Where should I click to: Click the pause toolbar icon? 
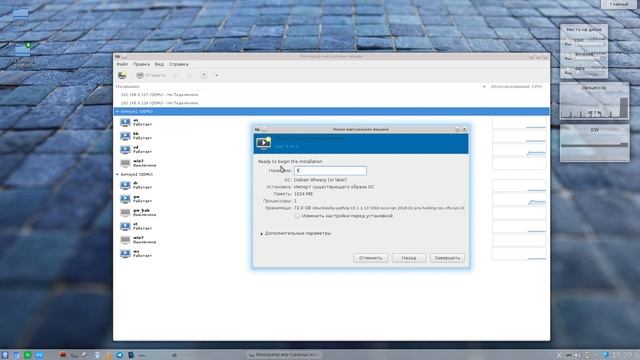point(189,76)
